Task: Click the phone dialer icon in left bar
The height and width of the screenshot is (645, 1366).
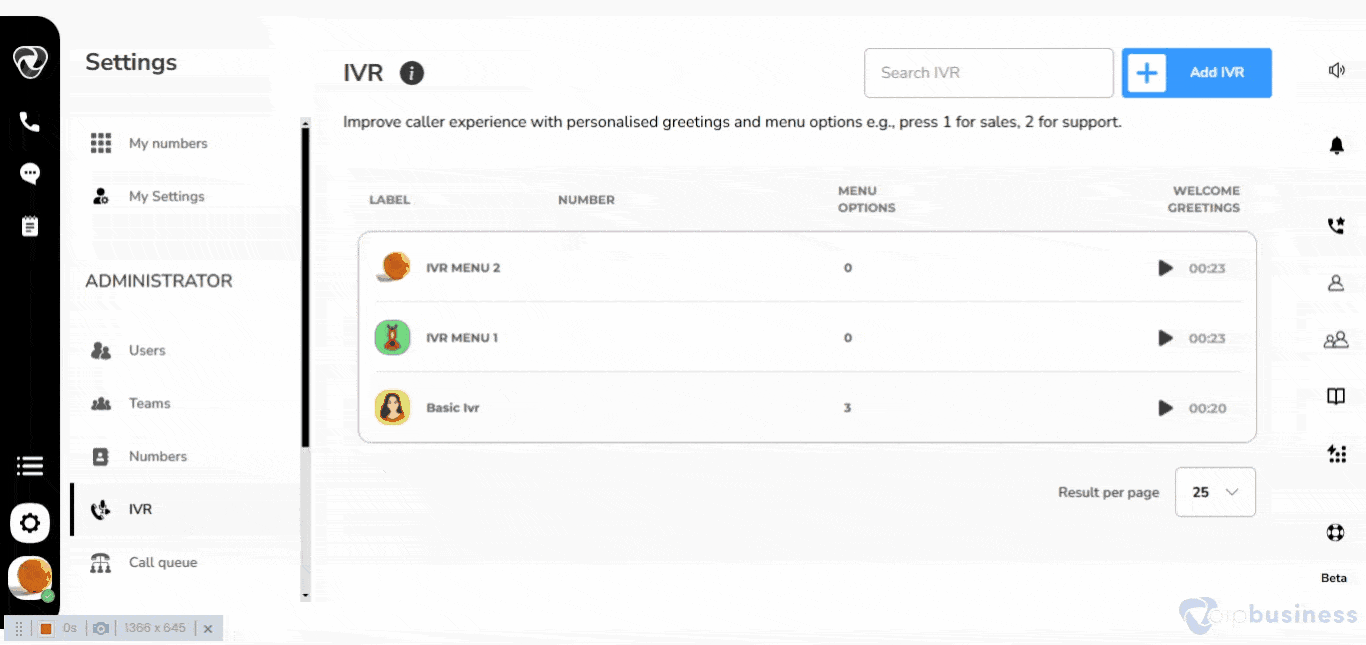Action: [30, 122]
